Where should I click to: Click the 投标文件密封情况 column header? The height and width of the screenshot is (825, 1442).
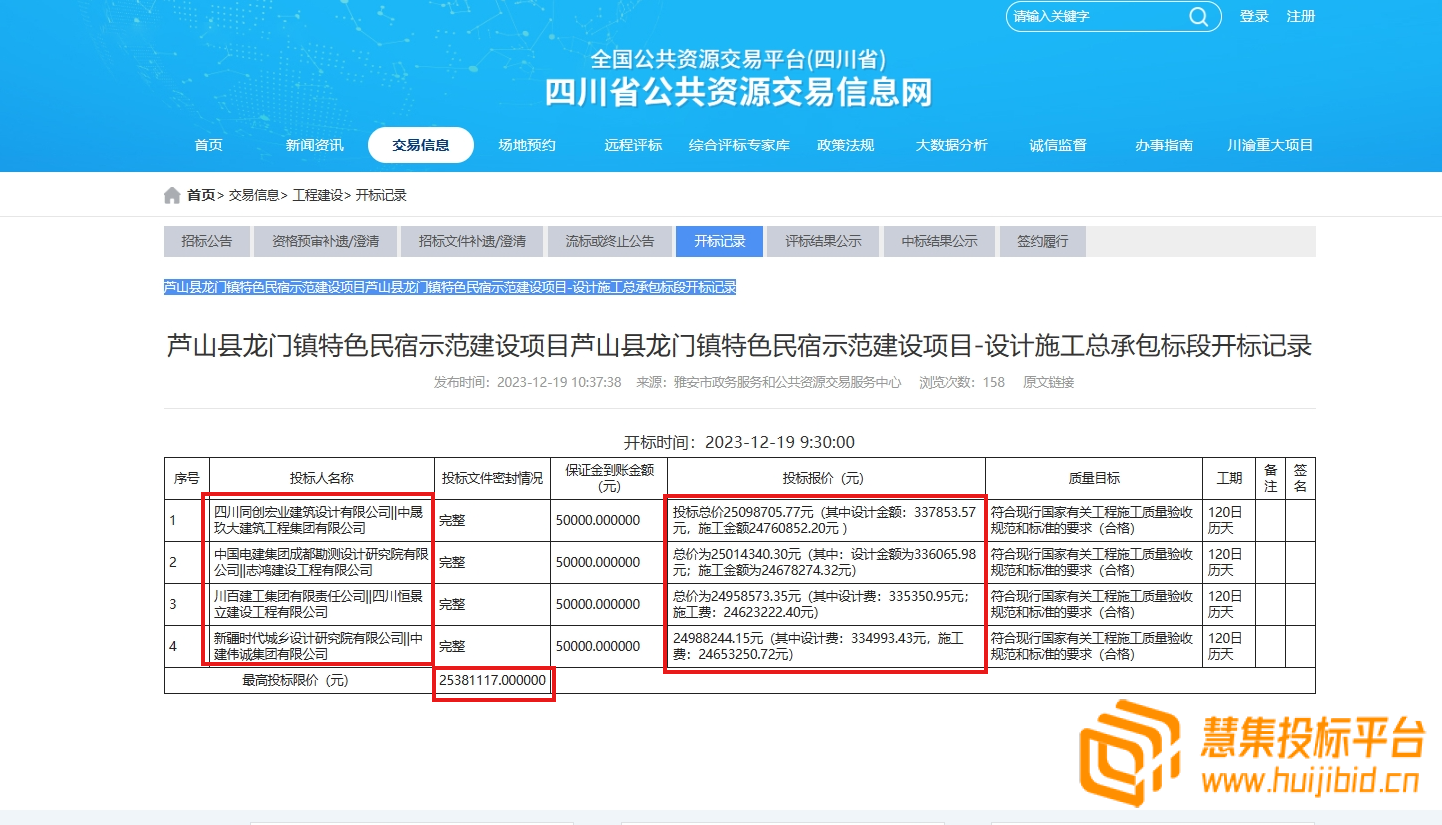[x=493, y=478]
